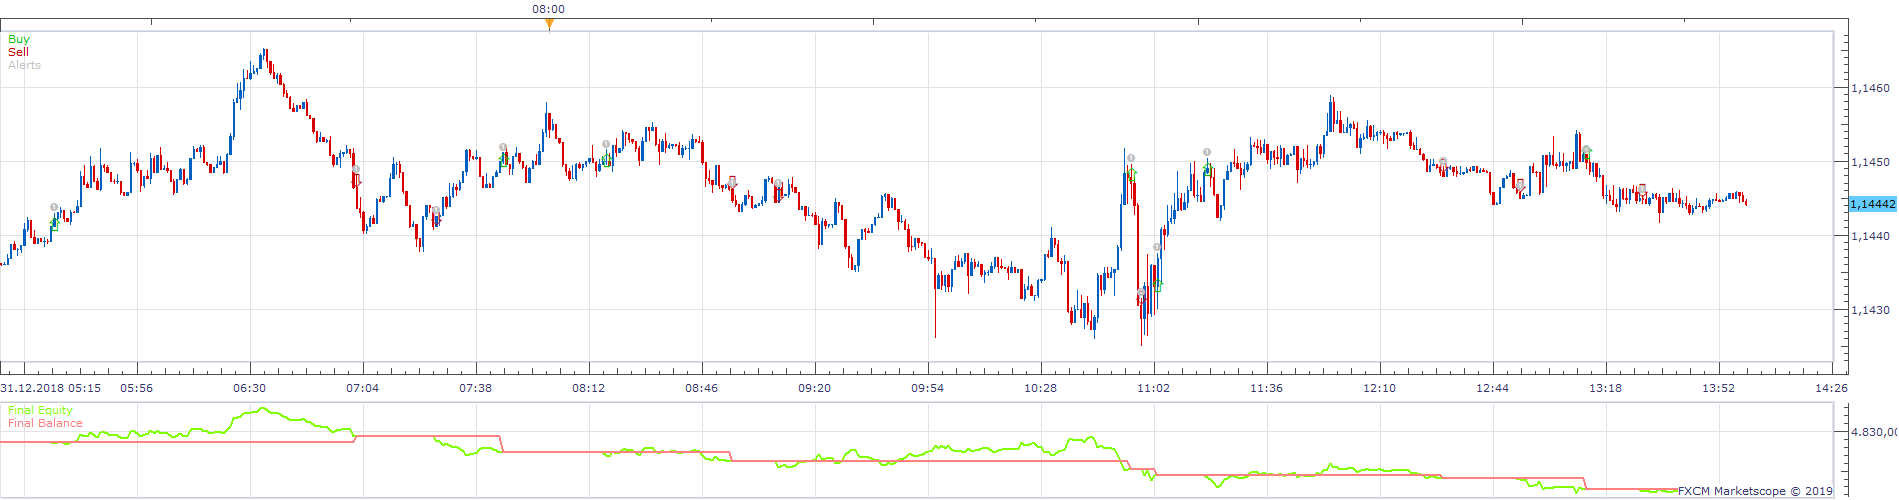
Task: Click the green buy marker just after 07:38
Action: (x=504, y=158)
